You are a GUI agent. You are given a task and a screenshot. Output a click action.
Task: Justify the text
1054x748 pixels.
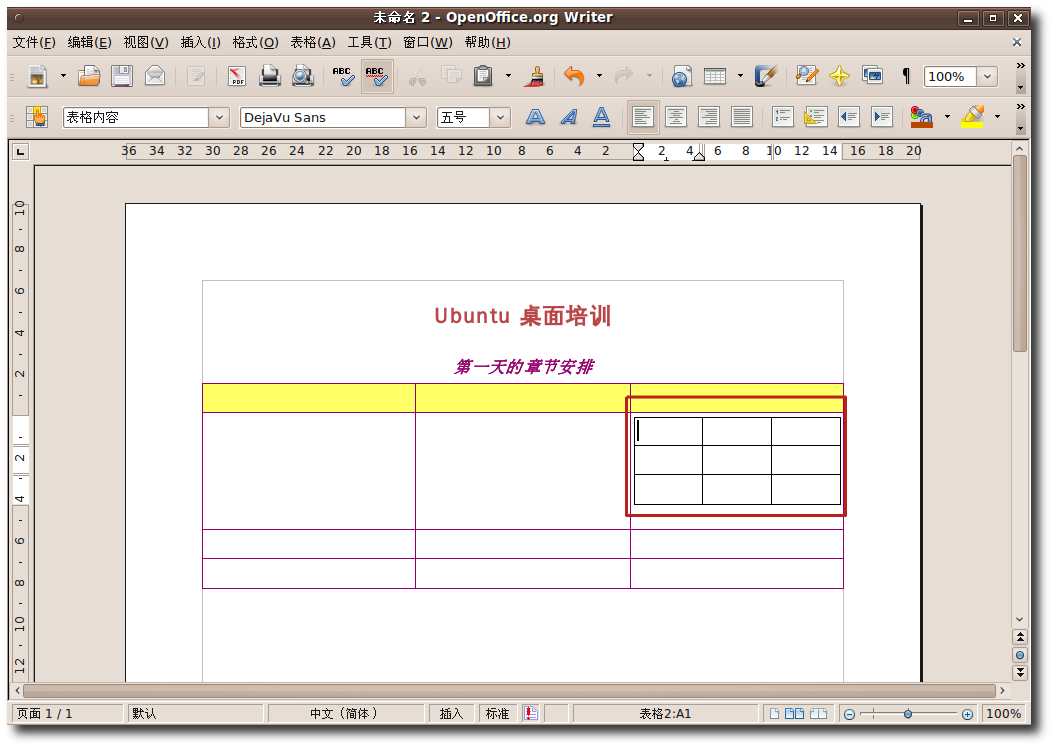point(742,117)
